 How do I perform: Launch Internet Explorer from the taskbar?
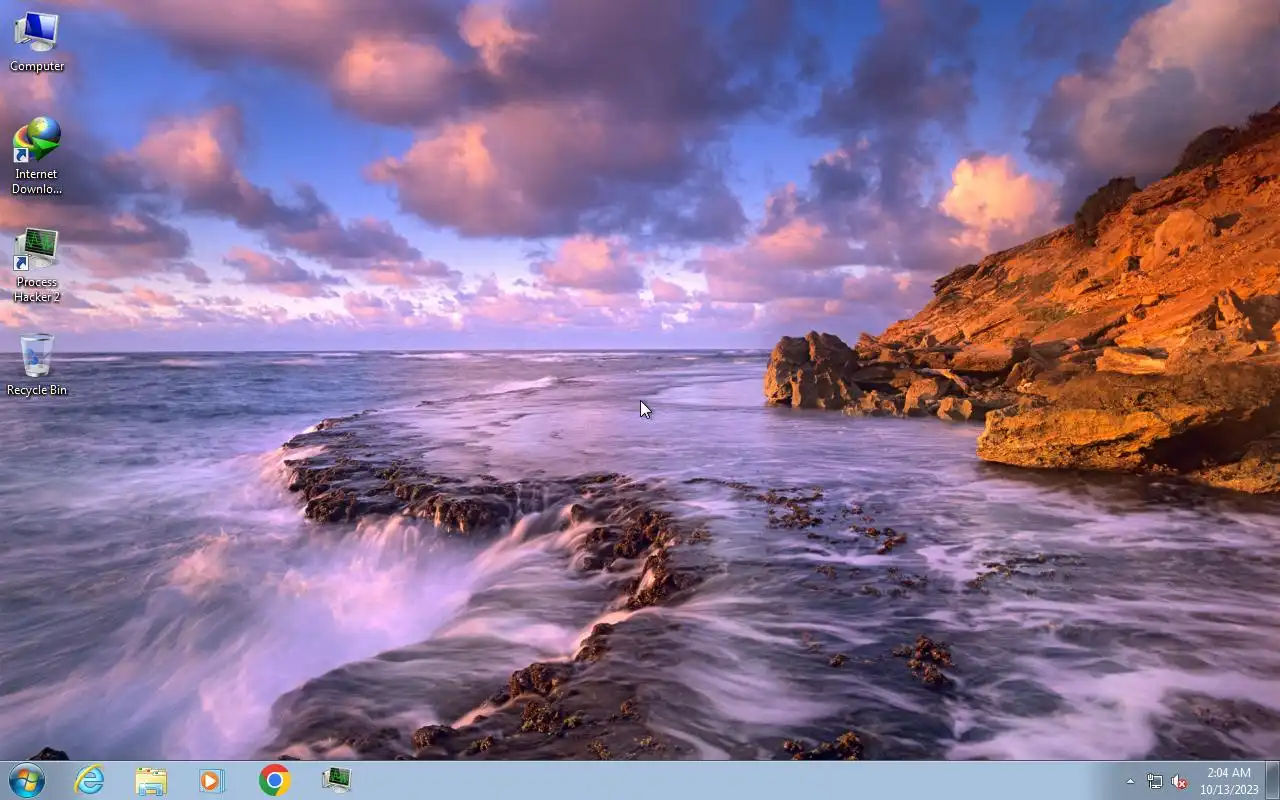[x=90, y=780]
